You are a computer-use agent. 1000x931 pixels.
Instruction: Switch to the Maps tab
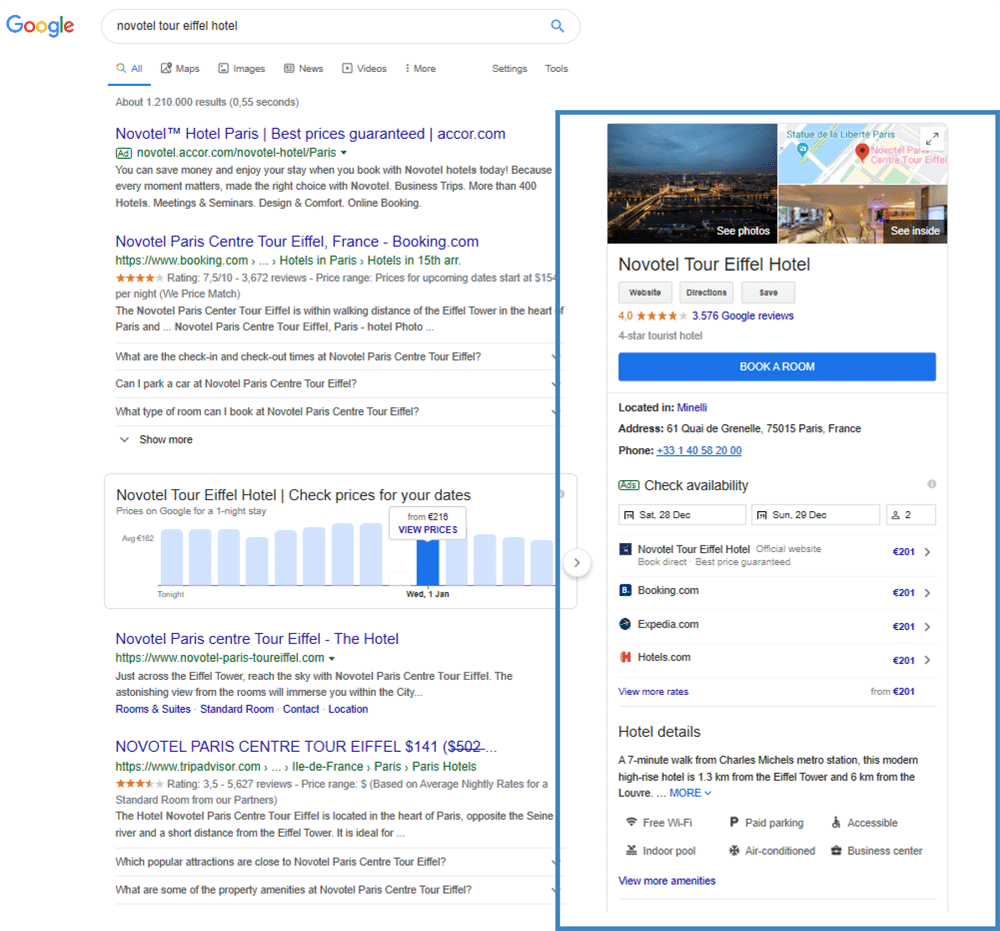(x=180, y=68)
